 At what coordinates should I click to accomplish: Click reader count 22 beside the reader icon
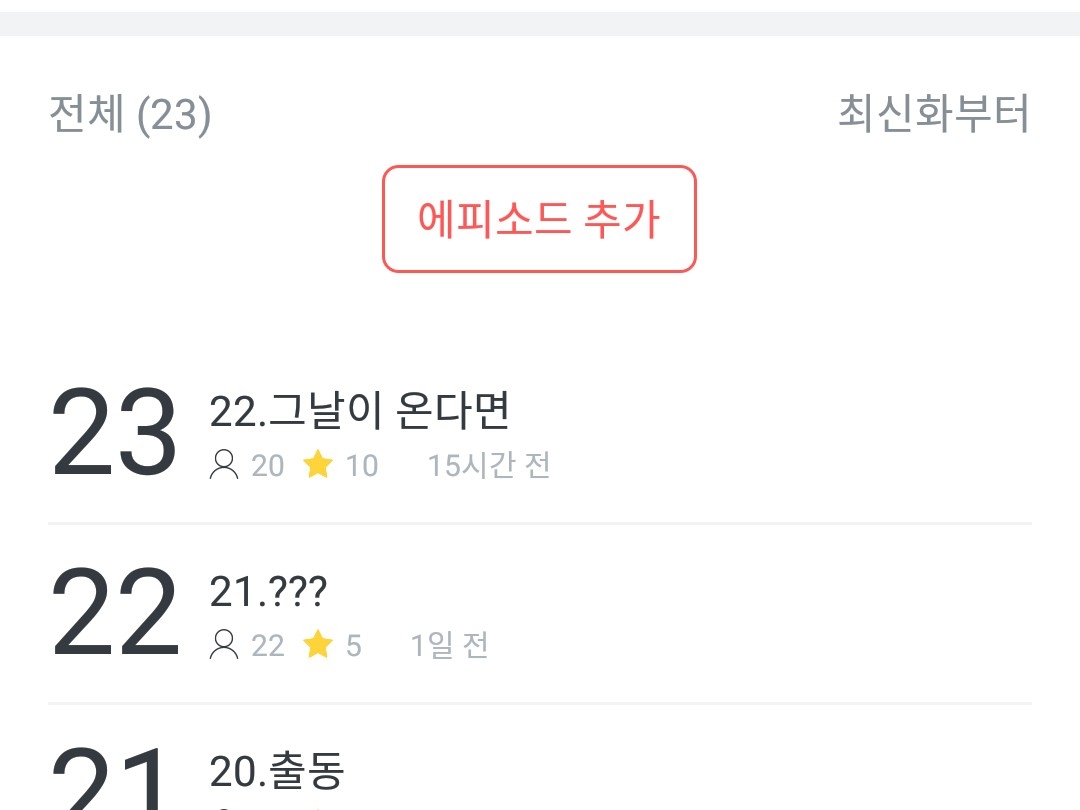(x=268, y=646)
